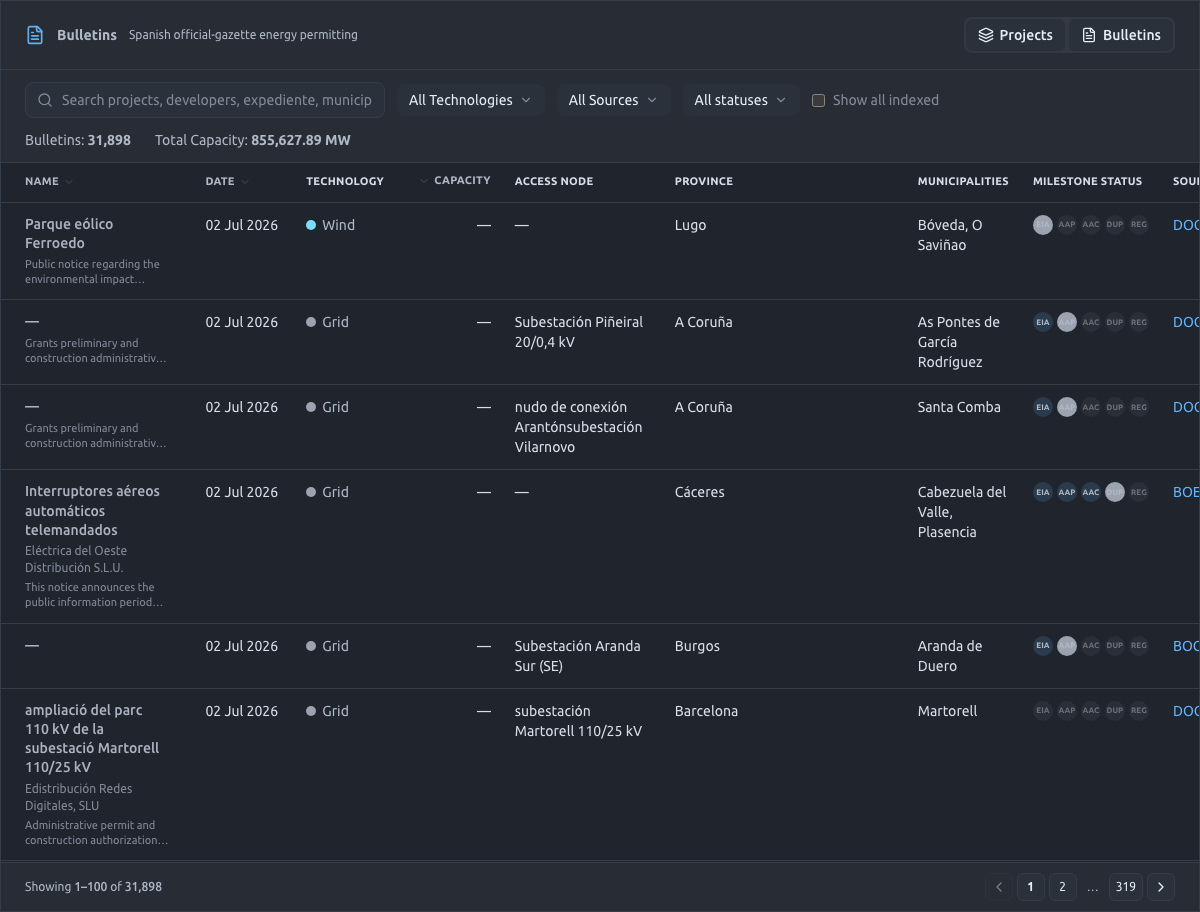Click Subestación Aranda Sur (SE) access node
Image resolution: width=1200 pixels, height=912 pixels.
[x=578, y=656]
